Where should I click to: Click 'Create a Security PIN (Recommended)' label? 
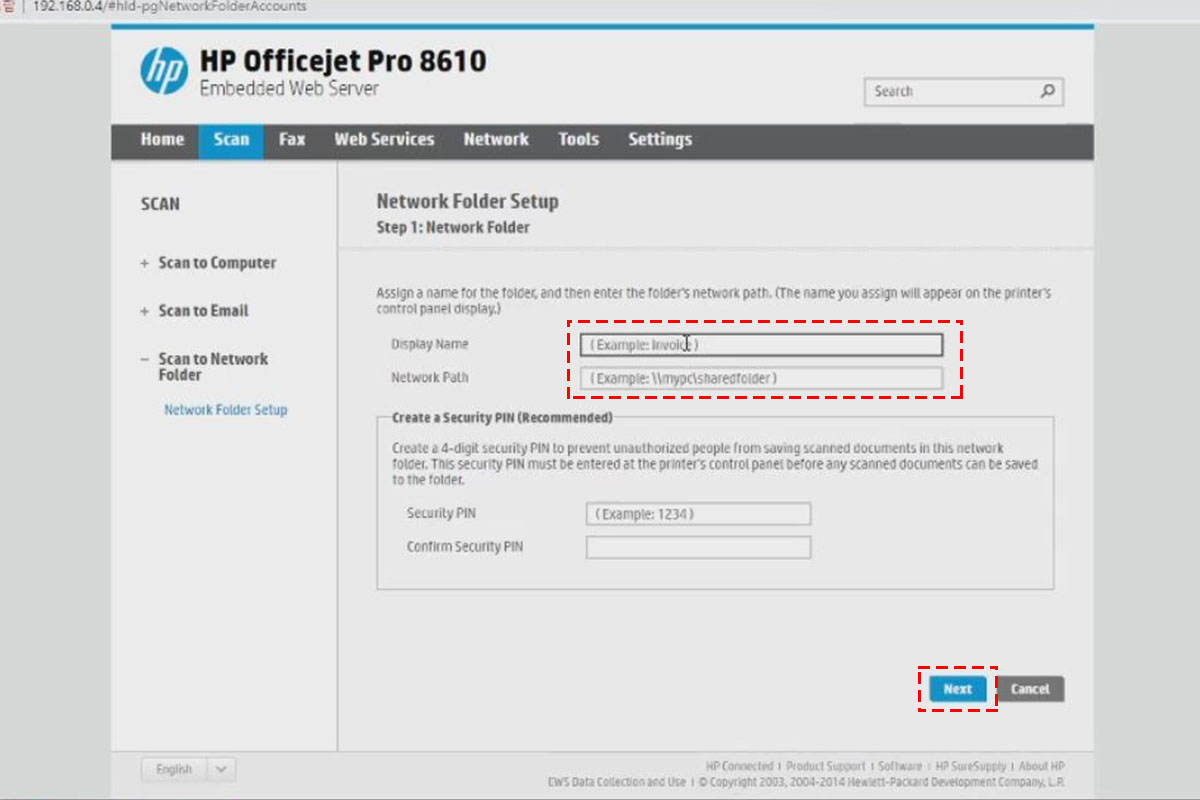tap(502, 418)
